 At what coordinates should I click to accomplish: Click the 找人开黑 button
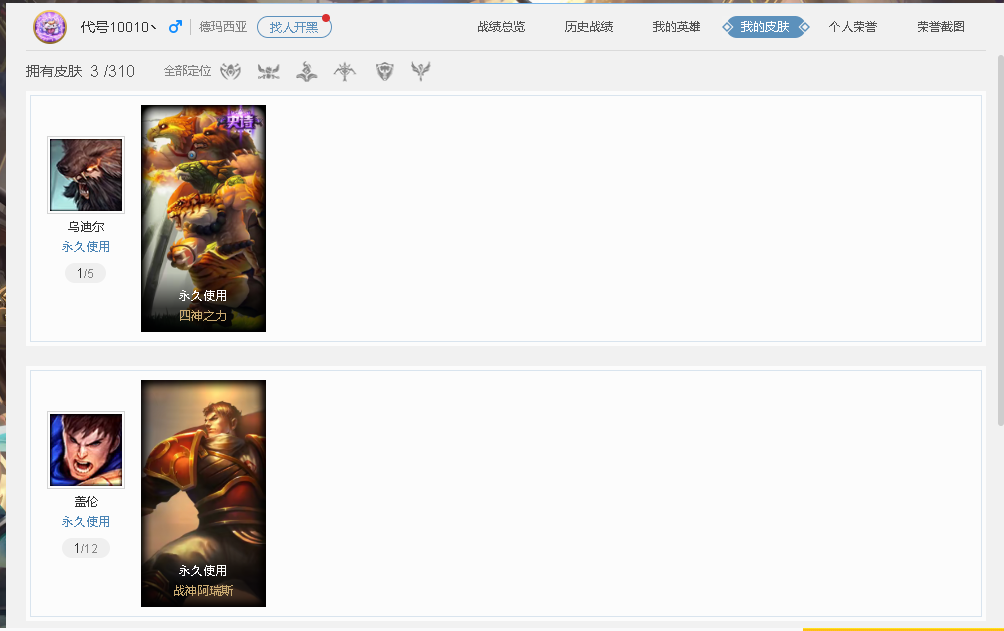[x=294, y=27]
